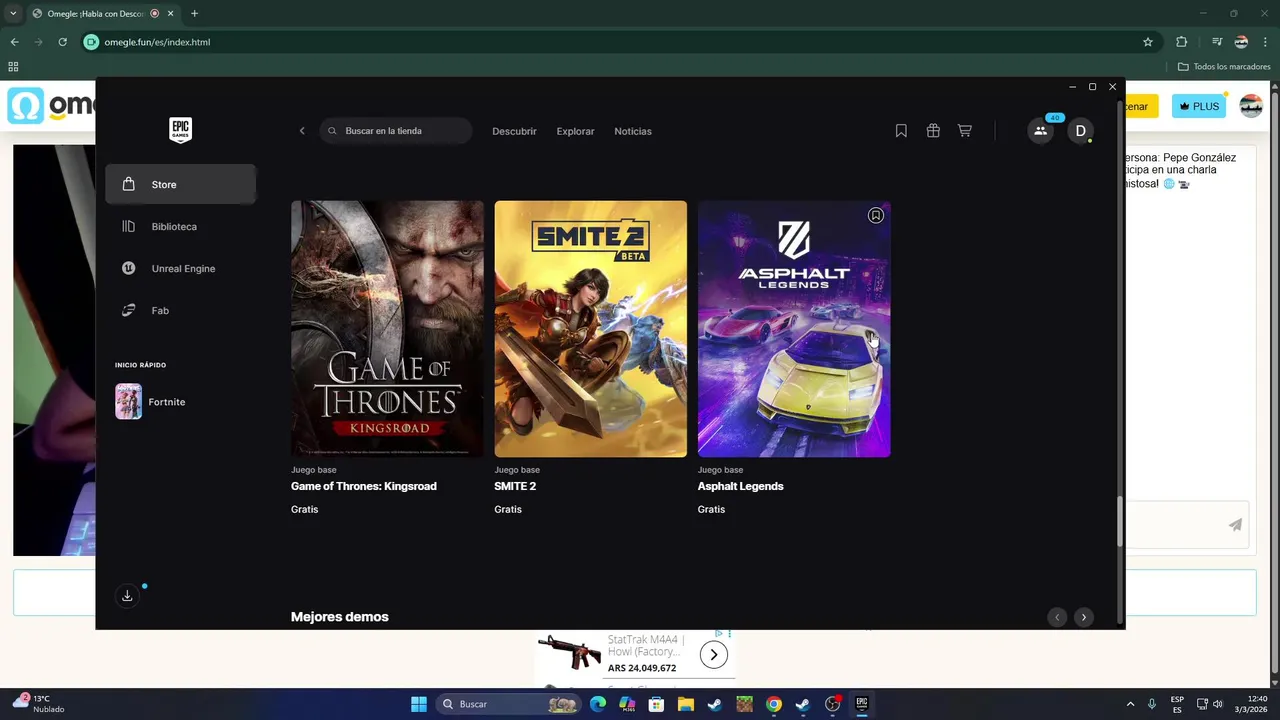
Task: Focus the Buscar en la tienda field
Action: [396, 131]
